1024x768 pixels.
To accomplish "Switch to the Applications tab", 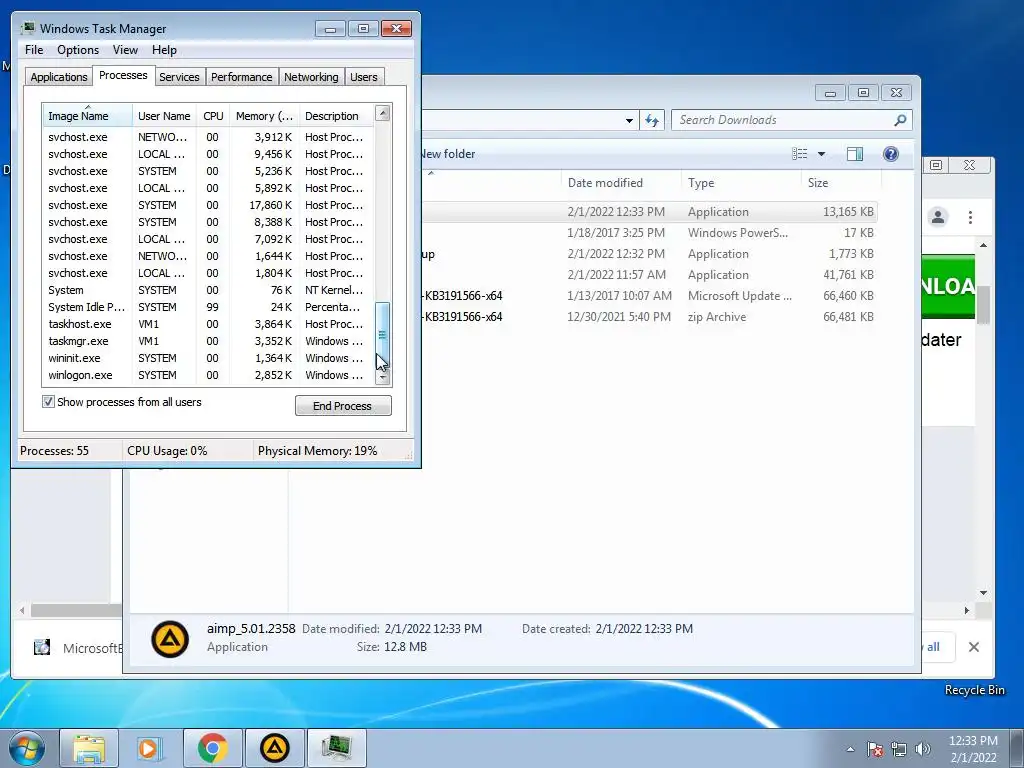I will 59,77.
